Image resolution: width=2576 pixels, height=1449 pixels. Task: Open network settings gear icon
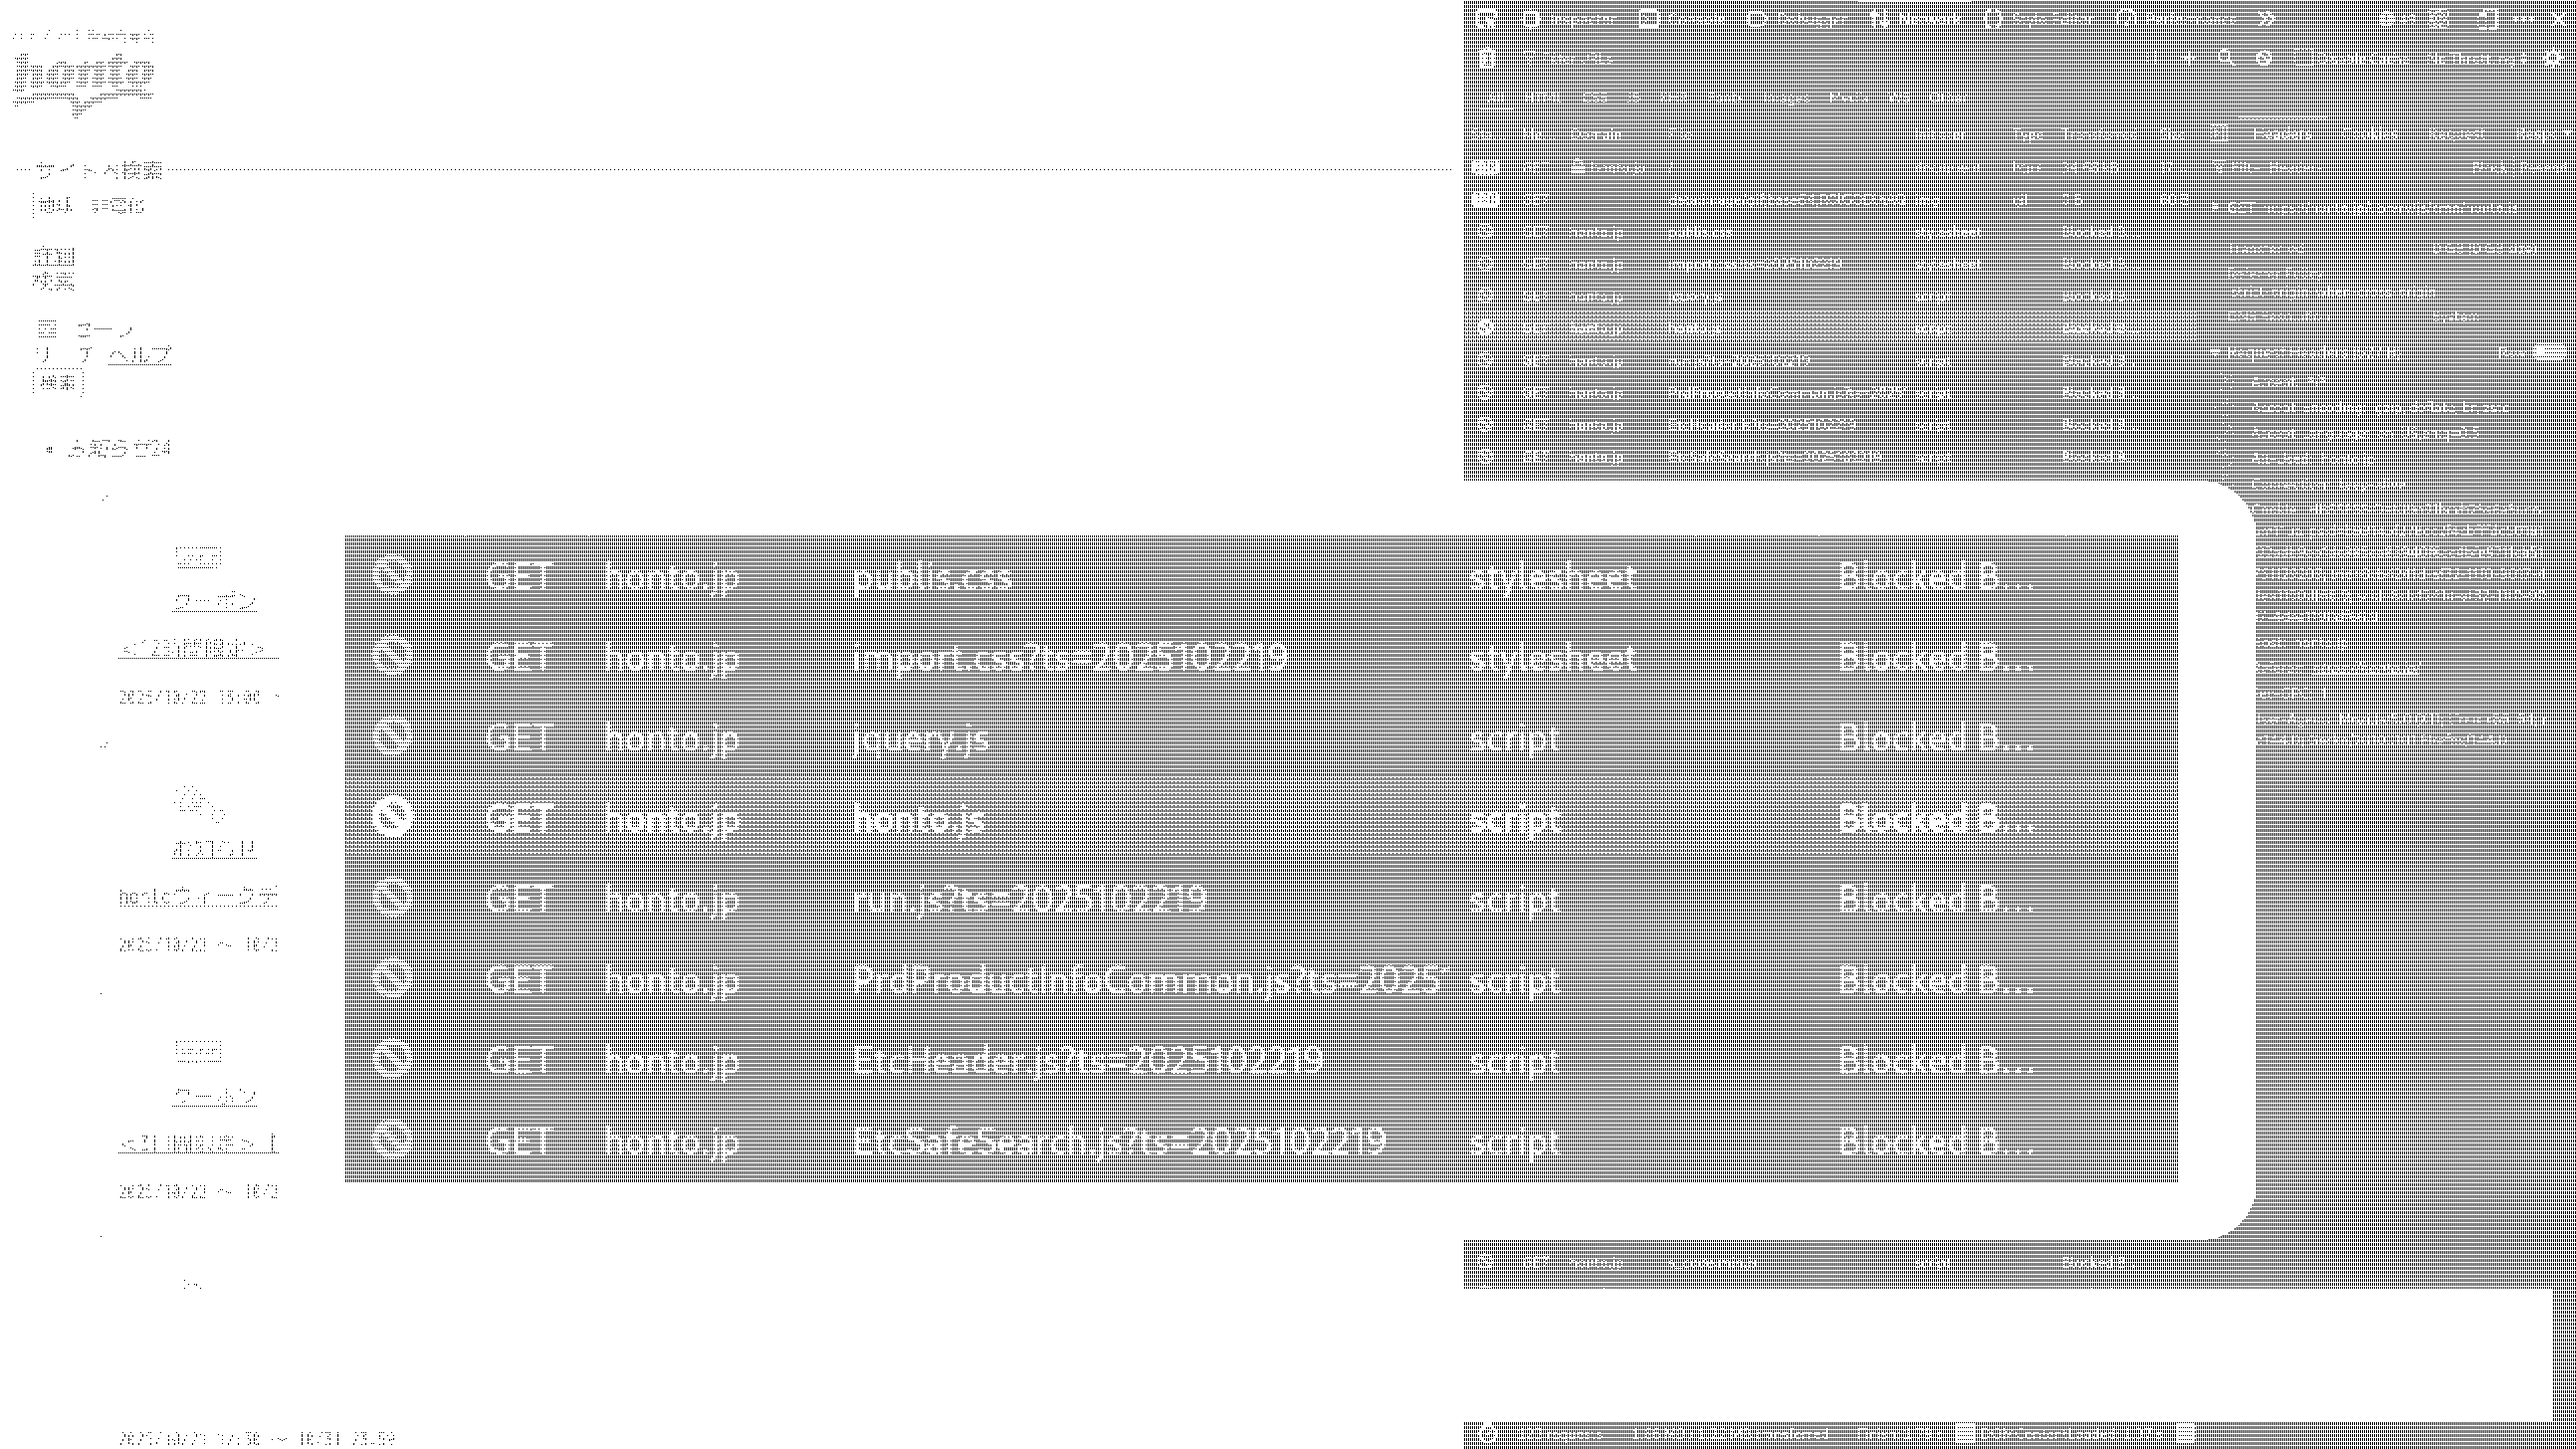tap(2553, 58)
